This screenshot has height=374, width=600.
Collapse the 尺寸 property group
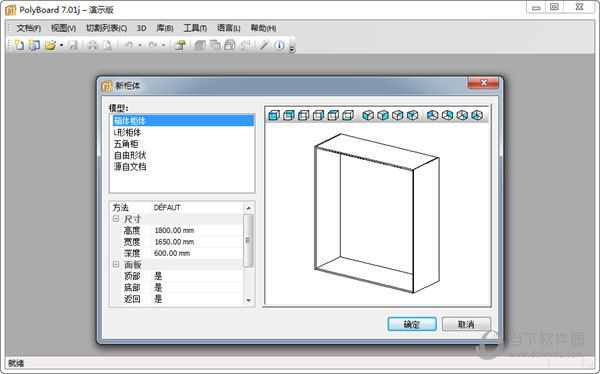click(116, 219)
